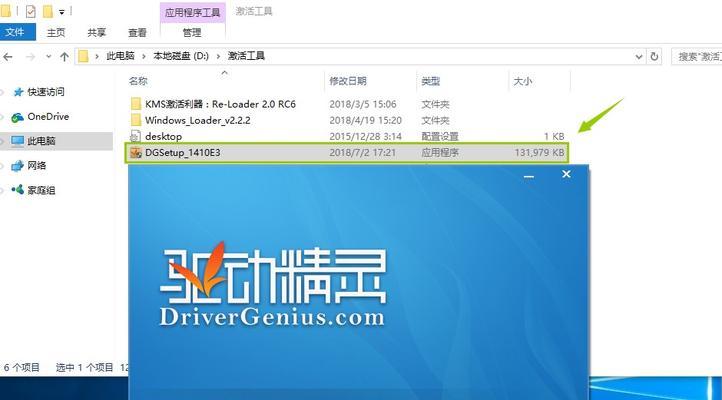
Task: Expand the chevron after 本地磁盘 (D:) in address bar
Action: pyautogui.click(x=218, y=56)
